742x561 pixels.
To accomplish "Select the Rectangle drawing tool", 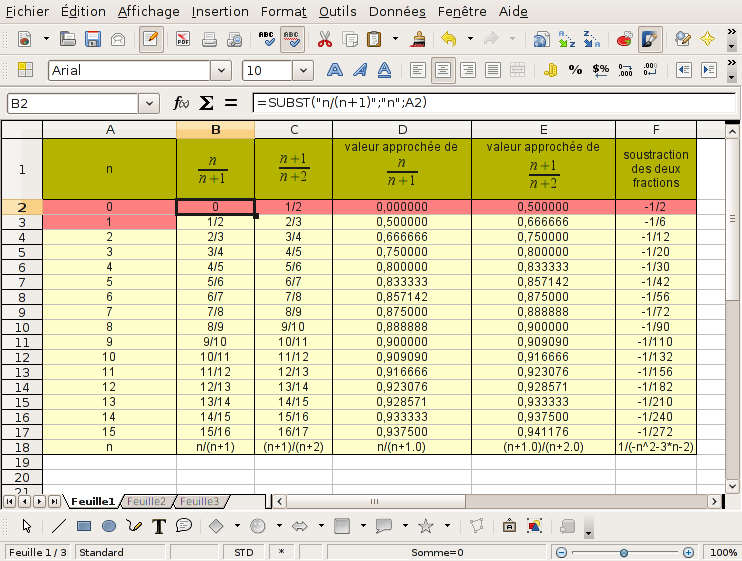I will (x=85, y=526).
